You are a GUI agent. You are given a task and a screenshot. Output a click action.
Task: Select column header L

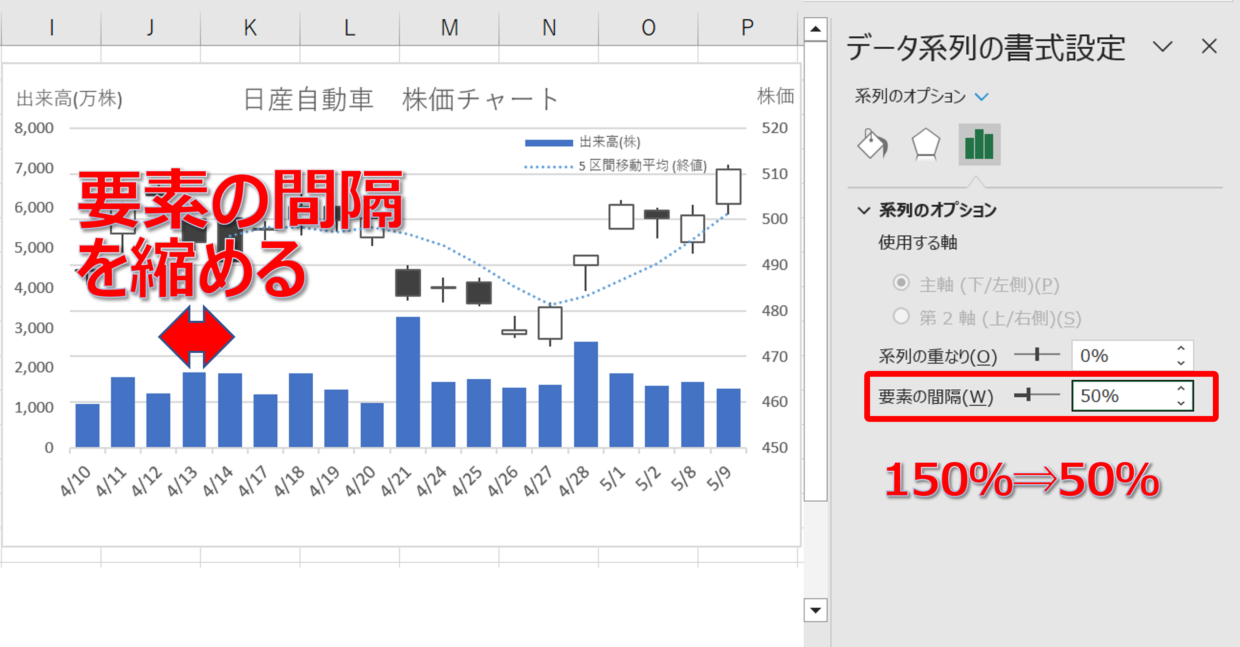[x=350, y=29]
